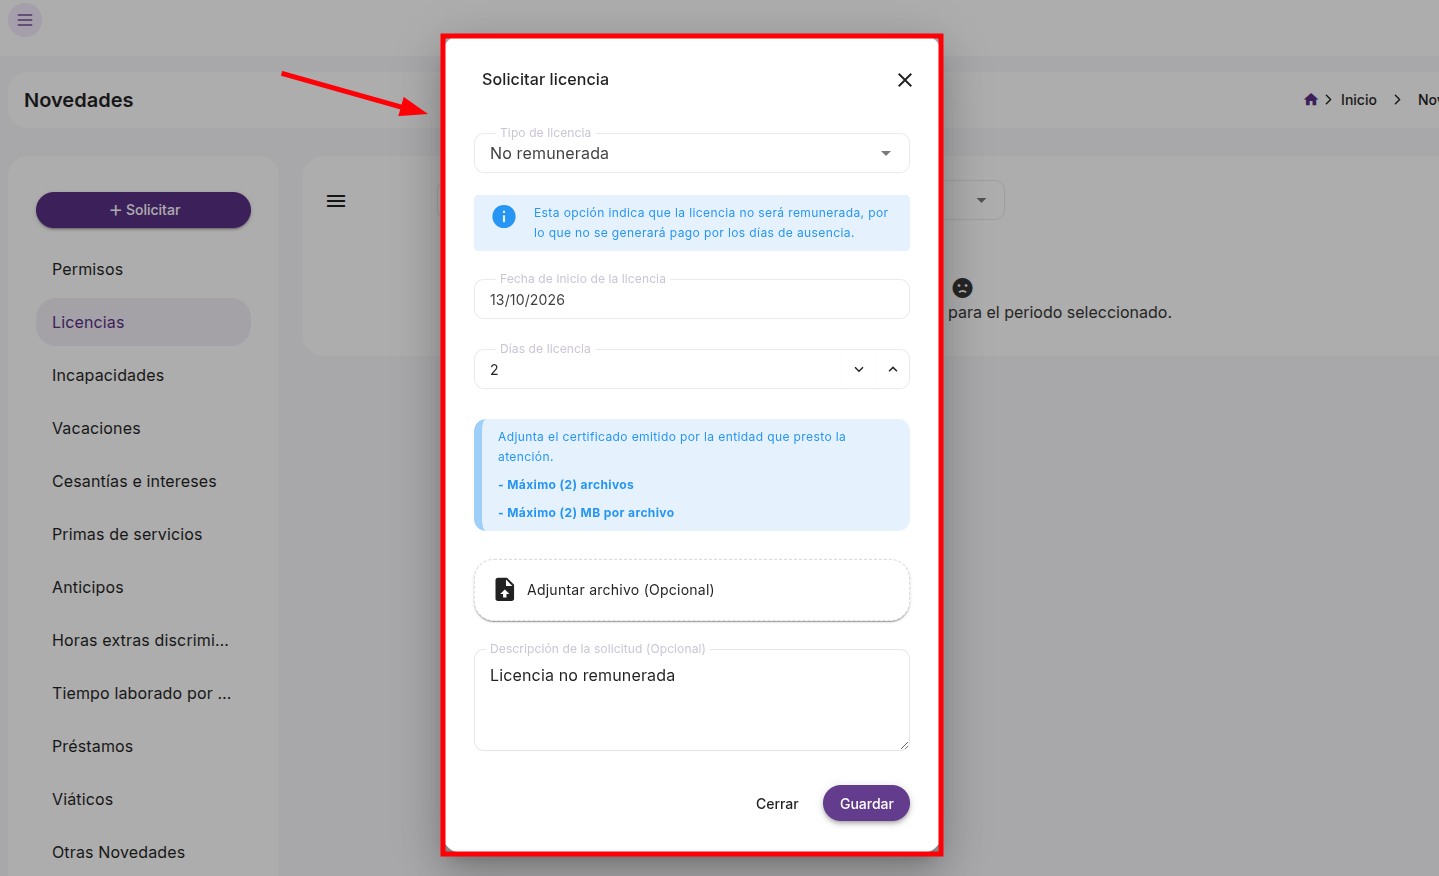Select the Fecha de inicio de la licencia field
The height and width of the screenshot is (876, 1439).
point(691,299)
